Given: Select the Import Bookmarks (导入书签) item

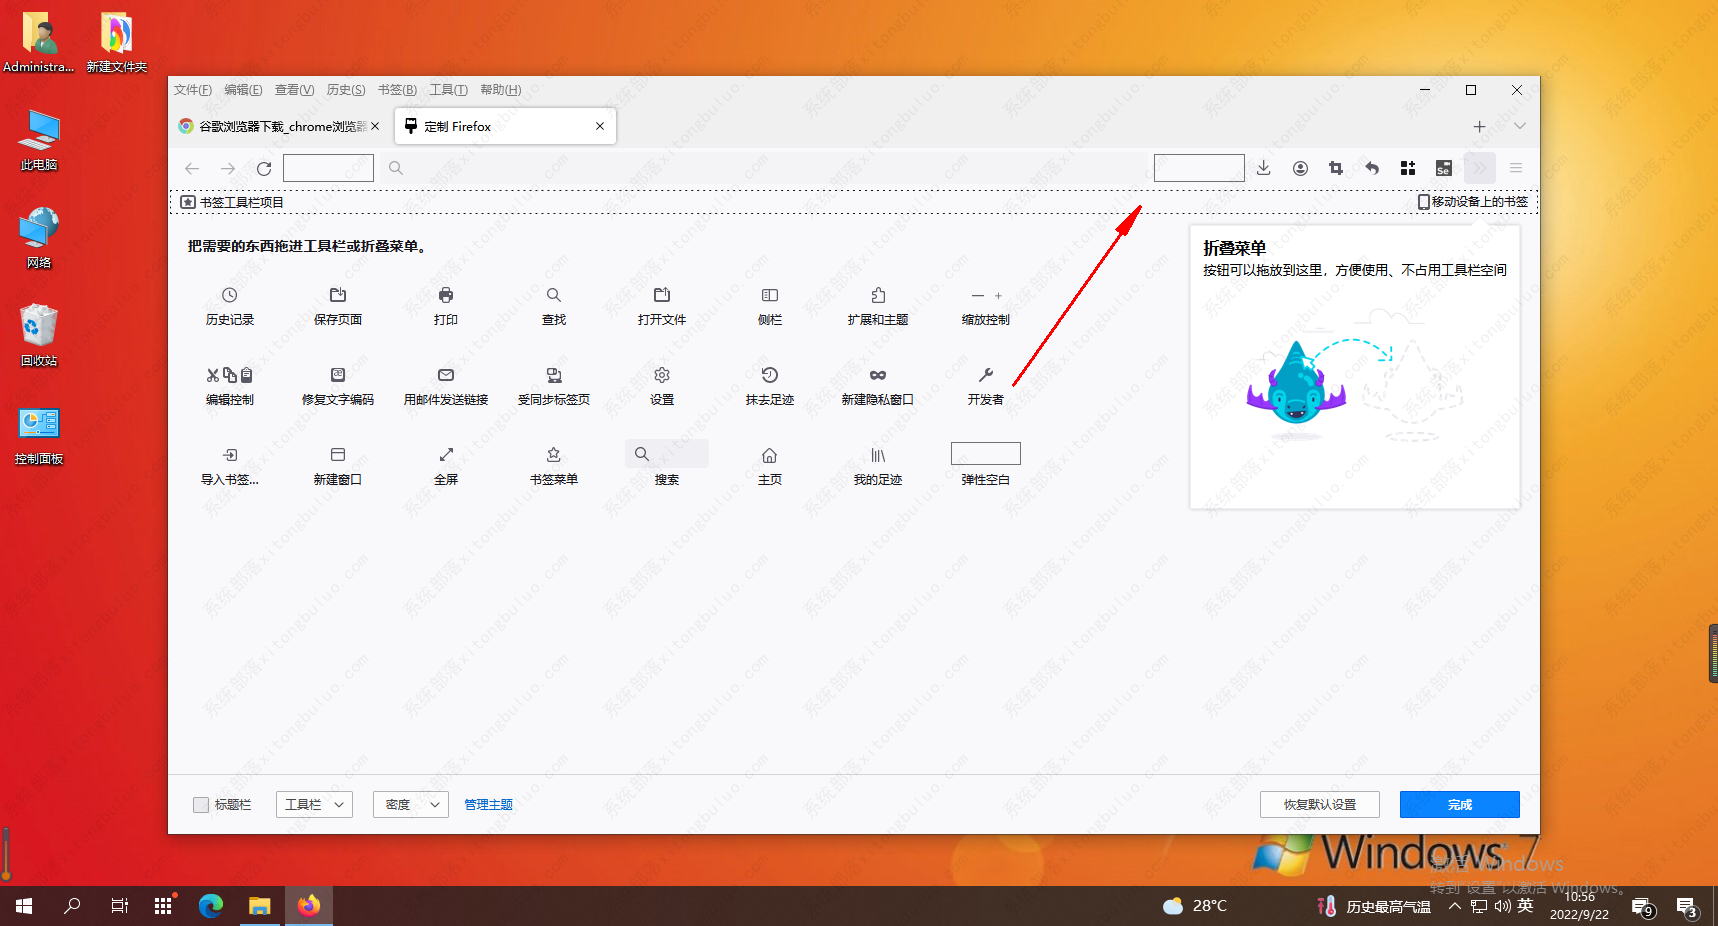Looking at the screenshot, I should (x=230, y=466).
